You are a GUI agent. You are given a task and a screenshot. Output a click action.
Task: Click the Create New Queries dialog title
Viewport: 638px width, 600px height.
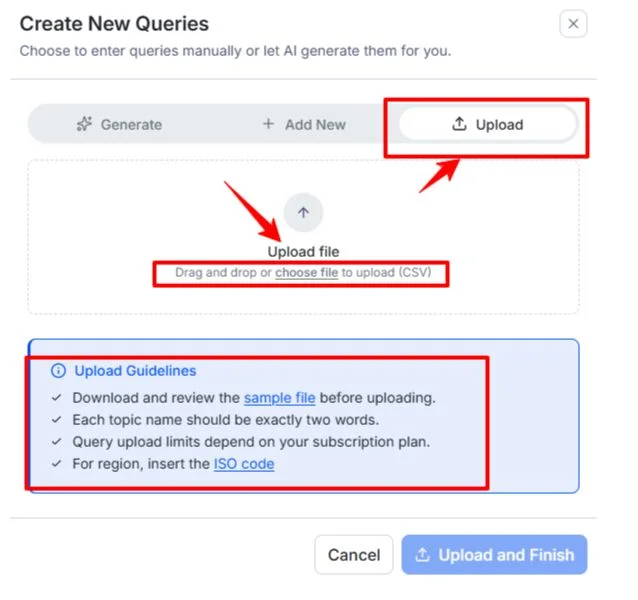tap(114, 23)
